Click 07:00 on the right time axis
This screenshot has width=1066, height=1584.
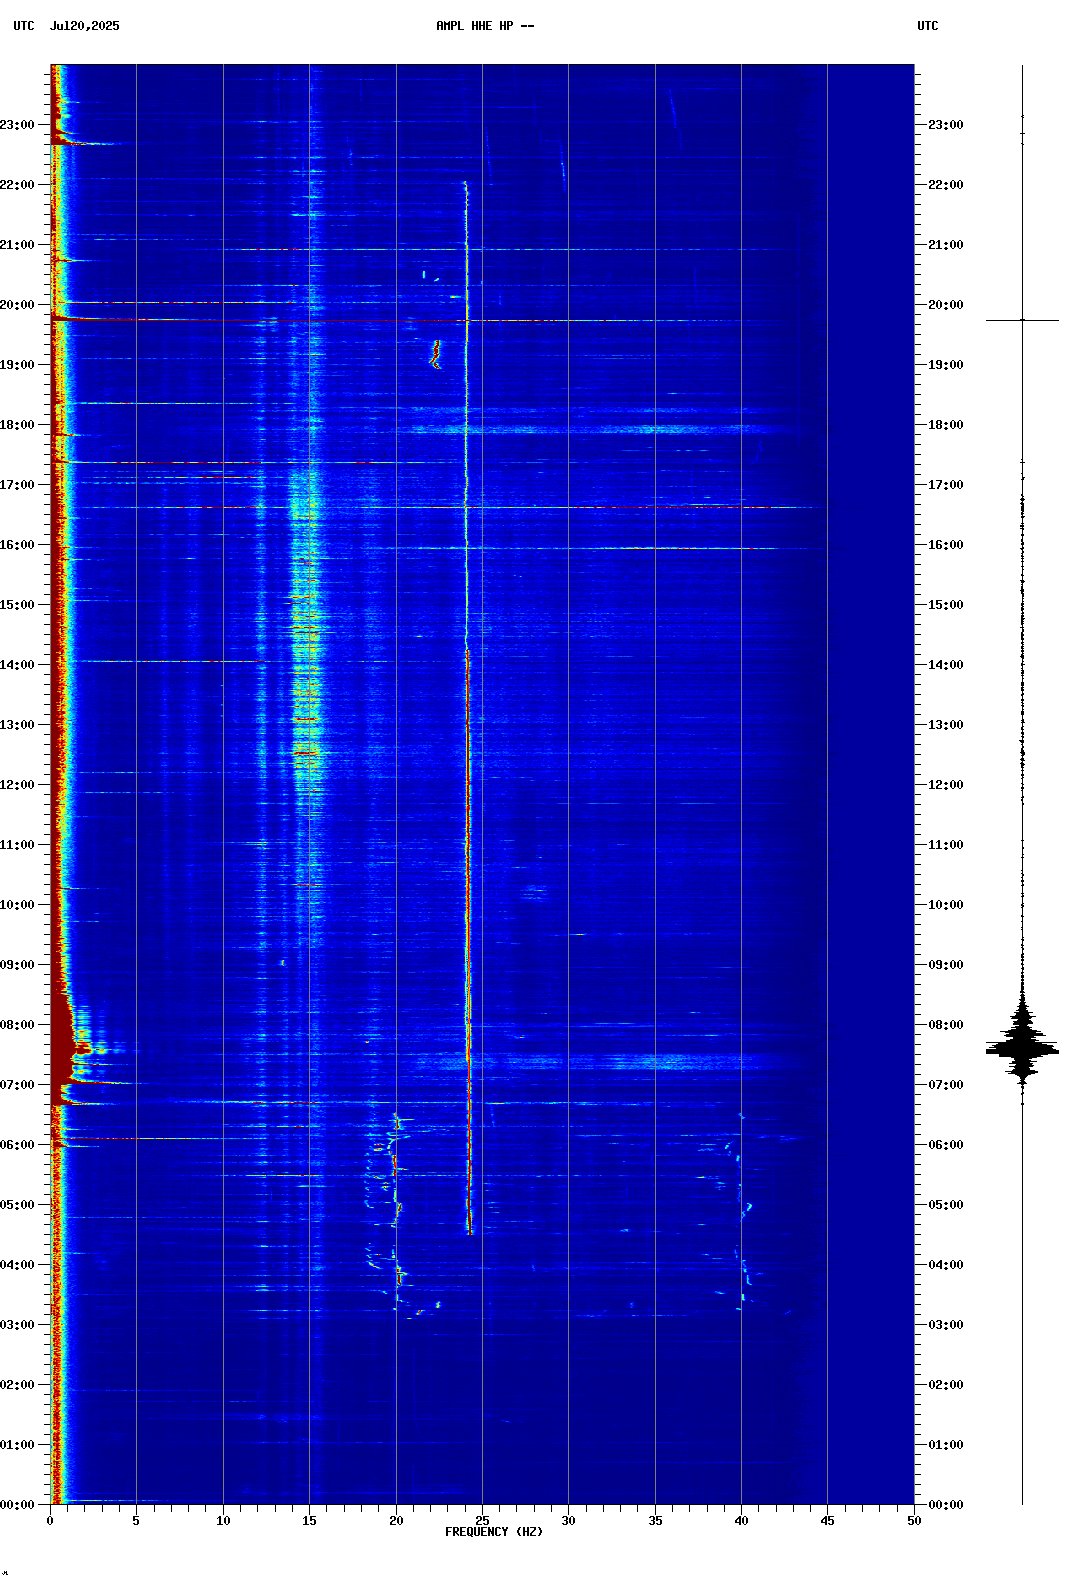946,1085
